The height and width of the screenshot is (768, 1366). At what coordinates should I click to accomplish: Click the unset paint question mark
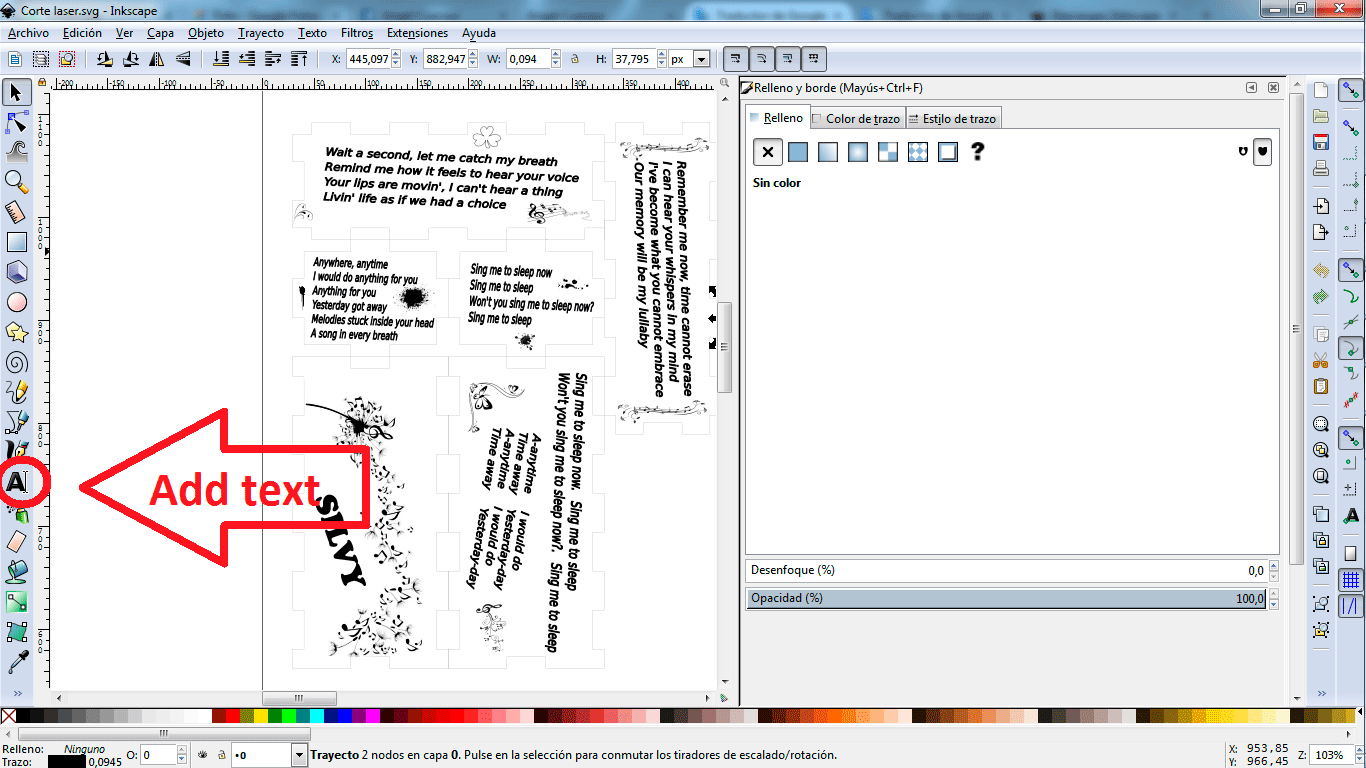(x=978, y=152)
